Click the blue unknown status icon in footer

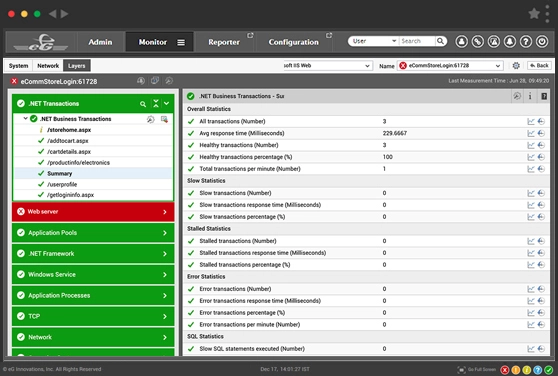click(538, 370)
